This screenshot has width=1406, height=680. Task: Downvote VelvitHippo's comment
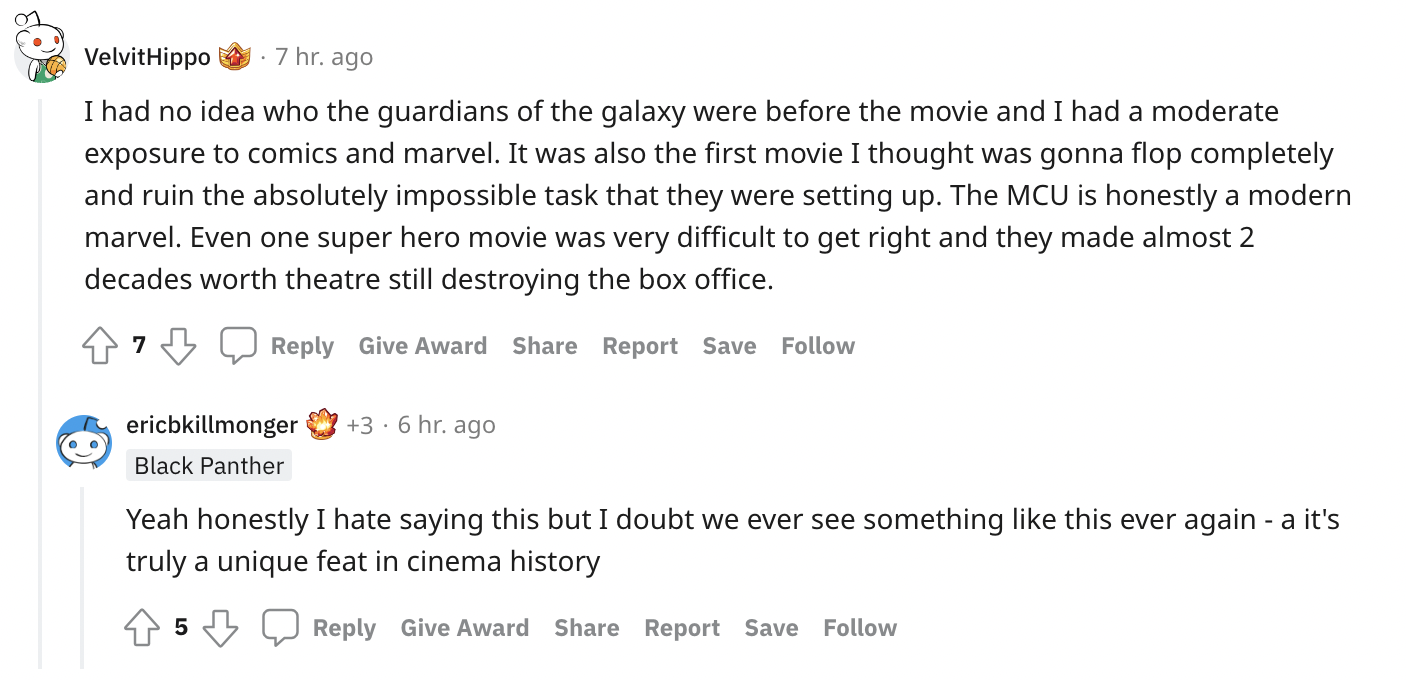coord(179,347)
